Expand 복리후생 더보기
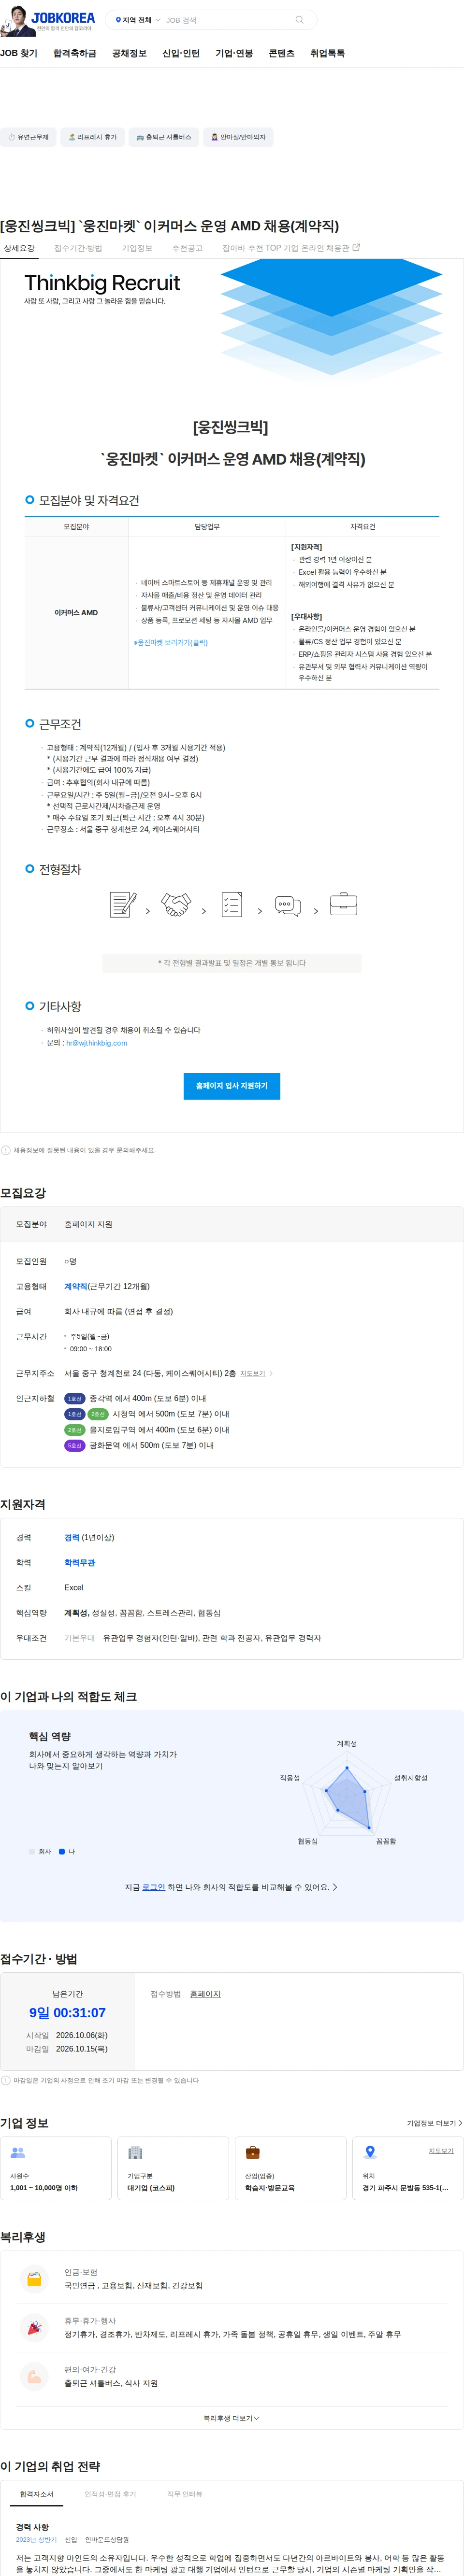 [x=232, y=2418]
